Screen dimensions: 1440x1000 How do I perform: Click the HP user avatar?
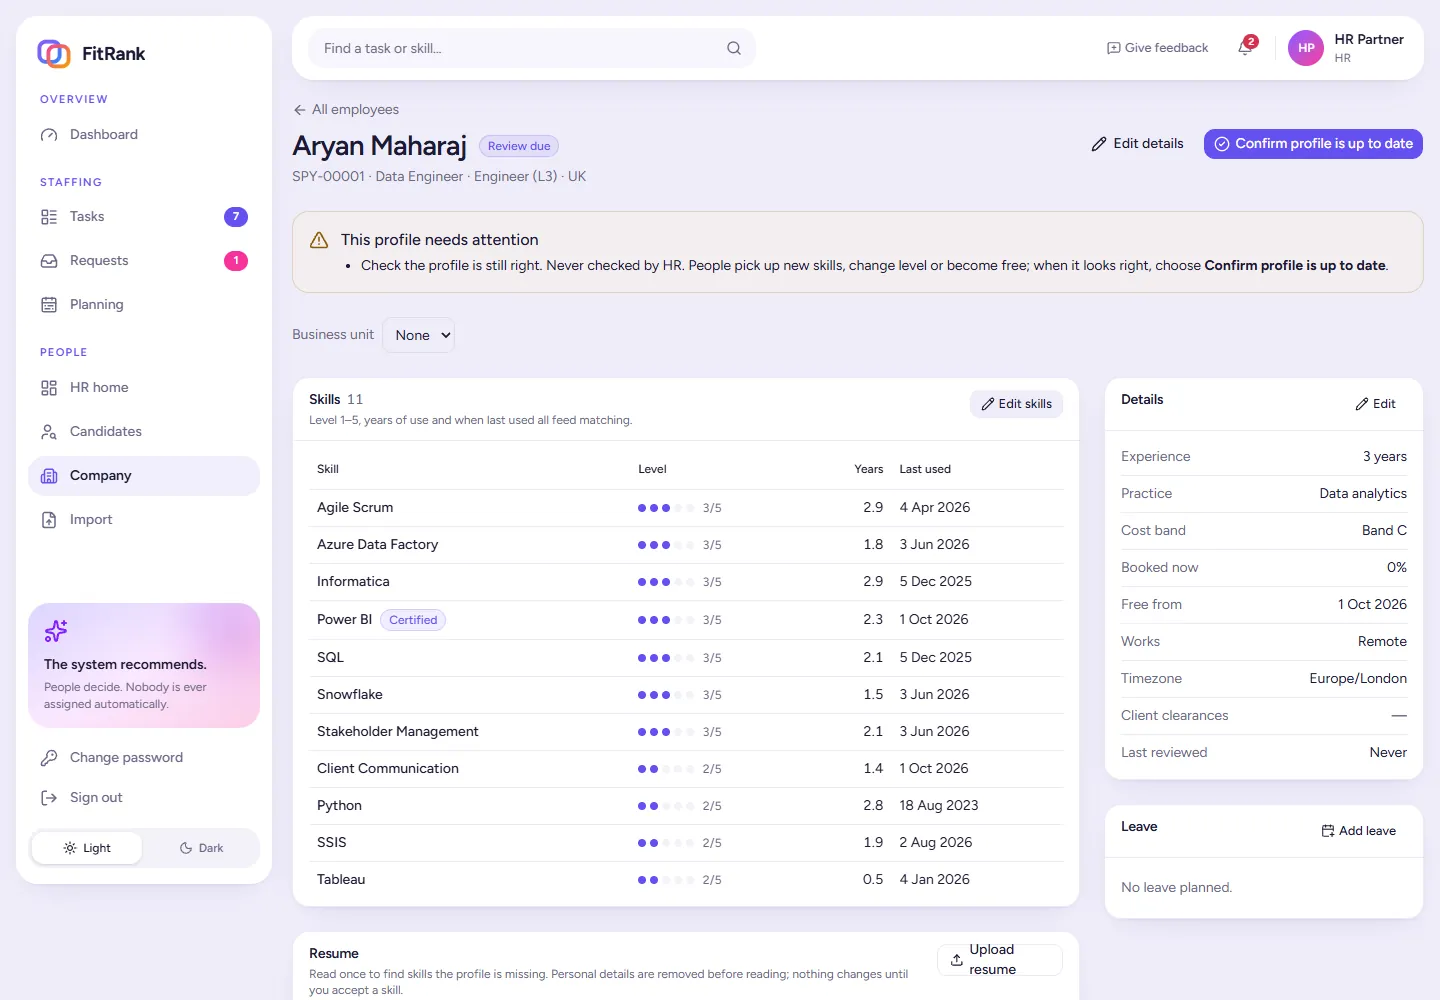click(x=1306, y=48)
